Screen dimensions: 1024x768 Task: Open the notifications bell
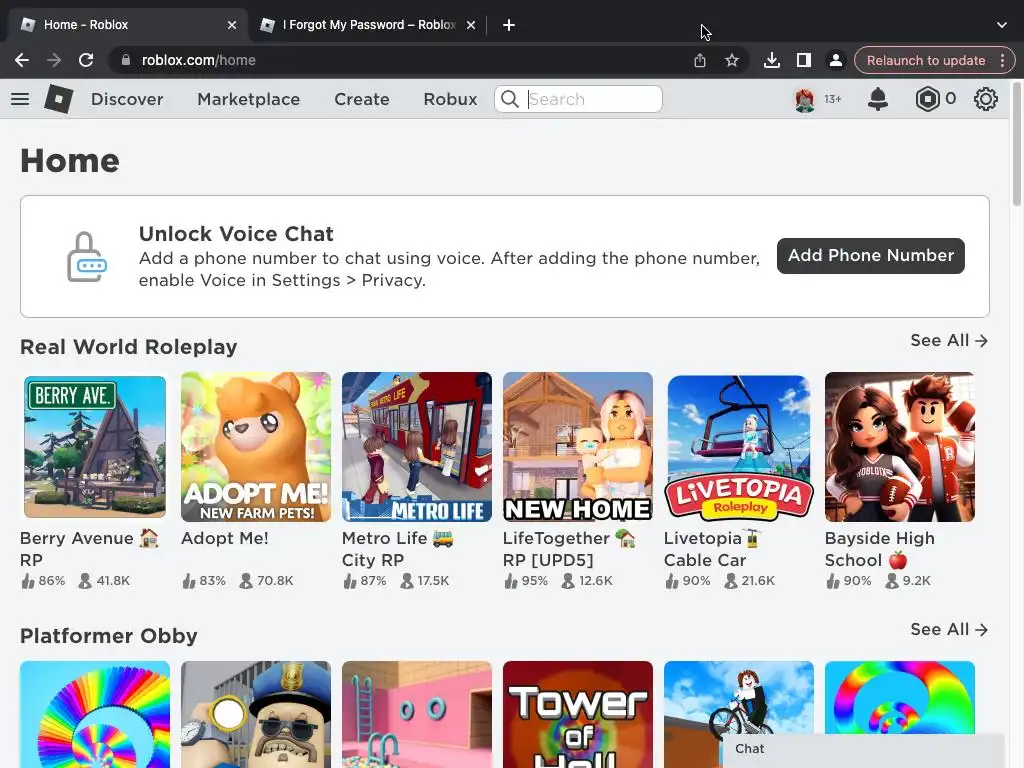878,99
